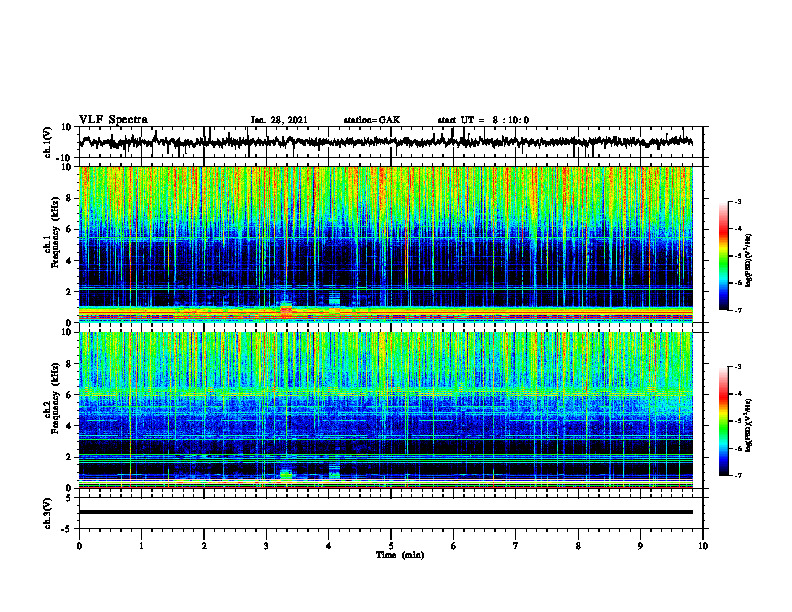Click time axis tick label "3"
This screenshot has height=612, width=792.
tap(266, 546)
